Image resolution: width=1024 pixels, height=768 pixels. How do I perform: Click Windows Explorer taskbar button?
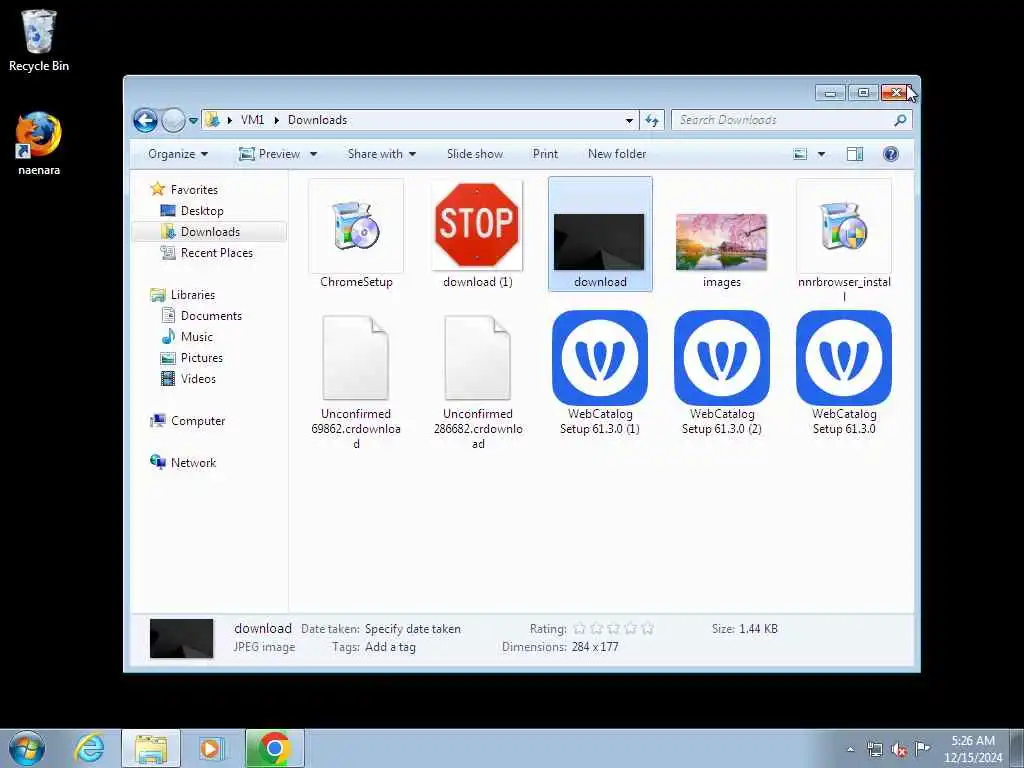151,748
